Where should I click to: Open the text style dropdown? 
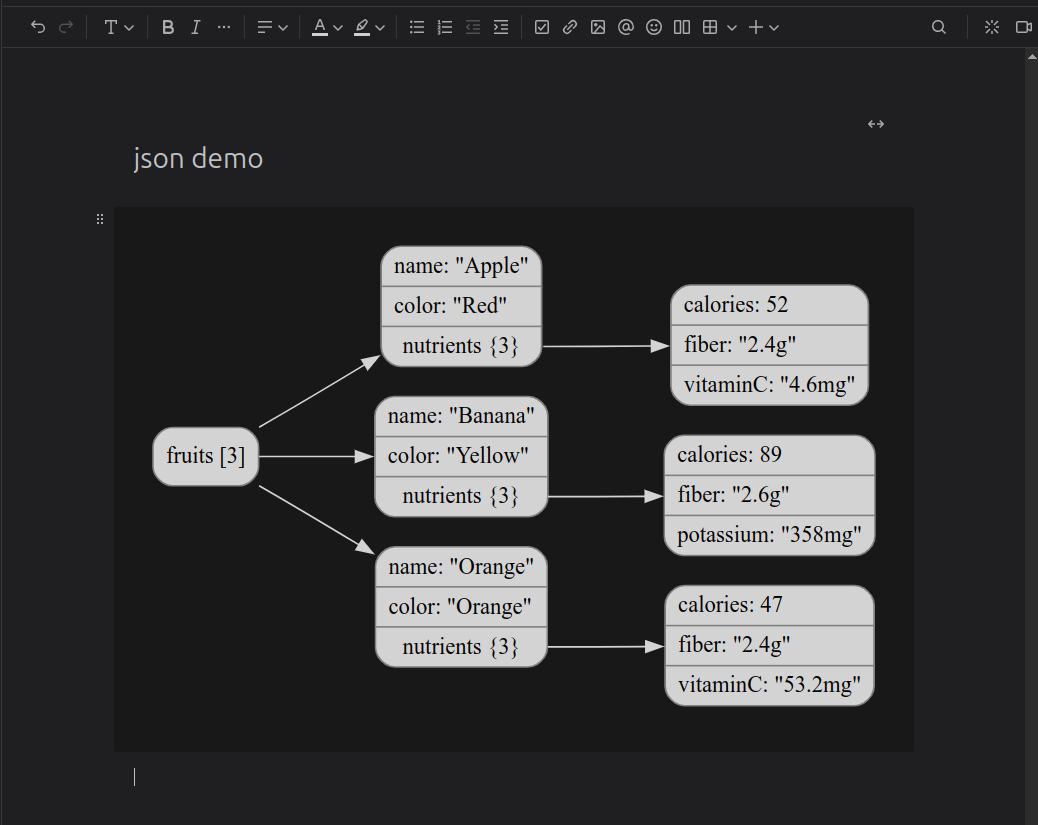[119, 28]
